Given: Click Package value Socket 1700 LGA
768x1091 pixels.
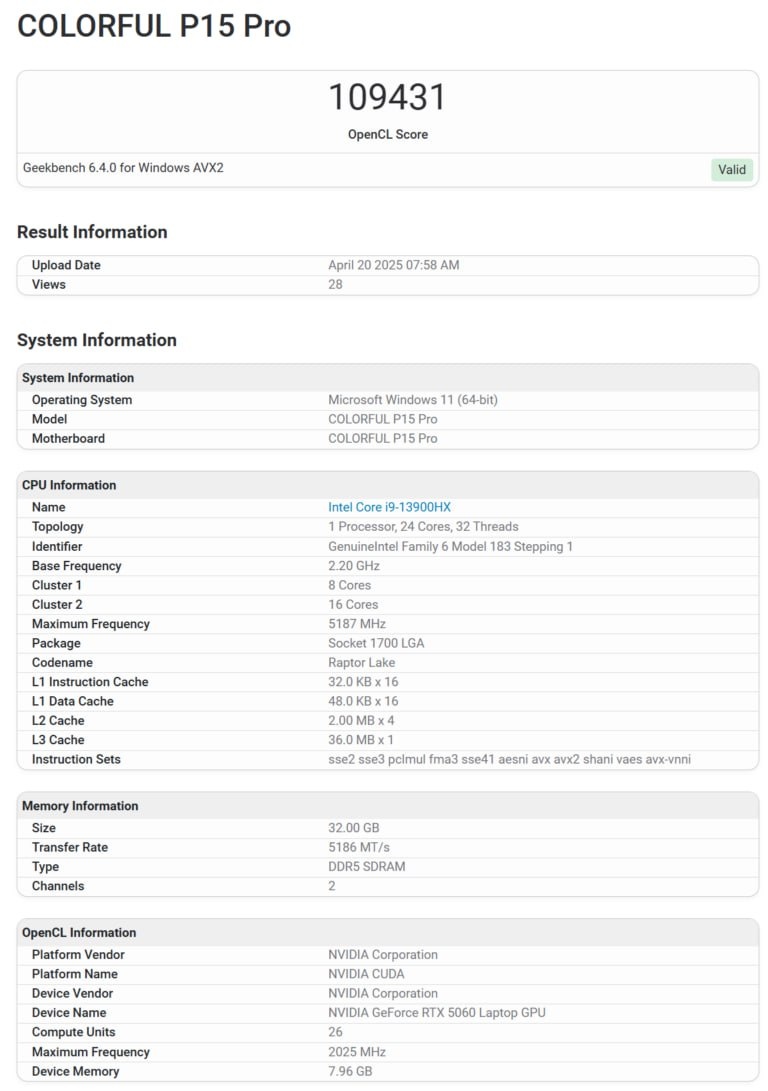Looking at the screenshot, I should (x=376, y=644).
